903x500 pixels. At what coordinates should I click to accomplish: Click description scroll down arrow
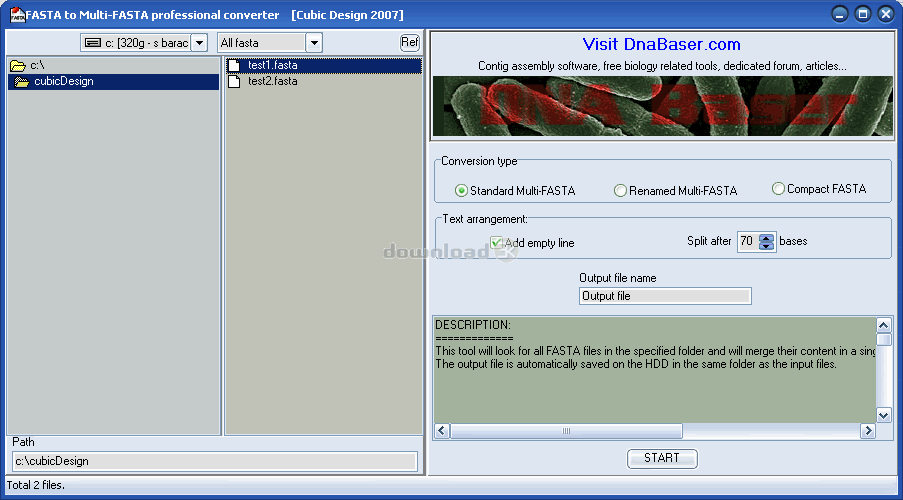(x=883, y=415)
